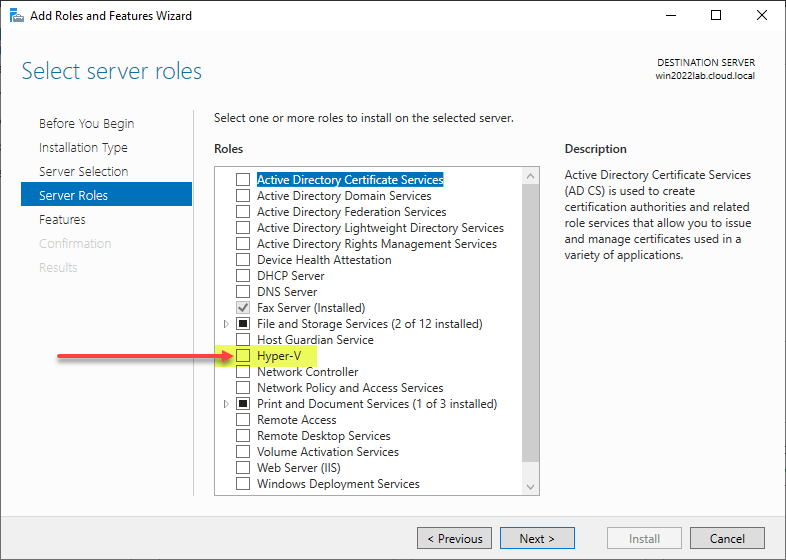Select the DHCP Server label

pyautogui.click(x=291, y=276)
